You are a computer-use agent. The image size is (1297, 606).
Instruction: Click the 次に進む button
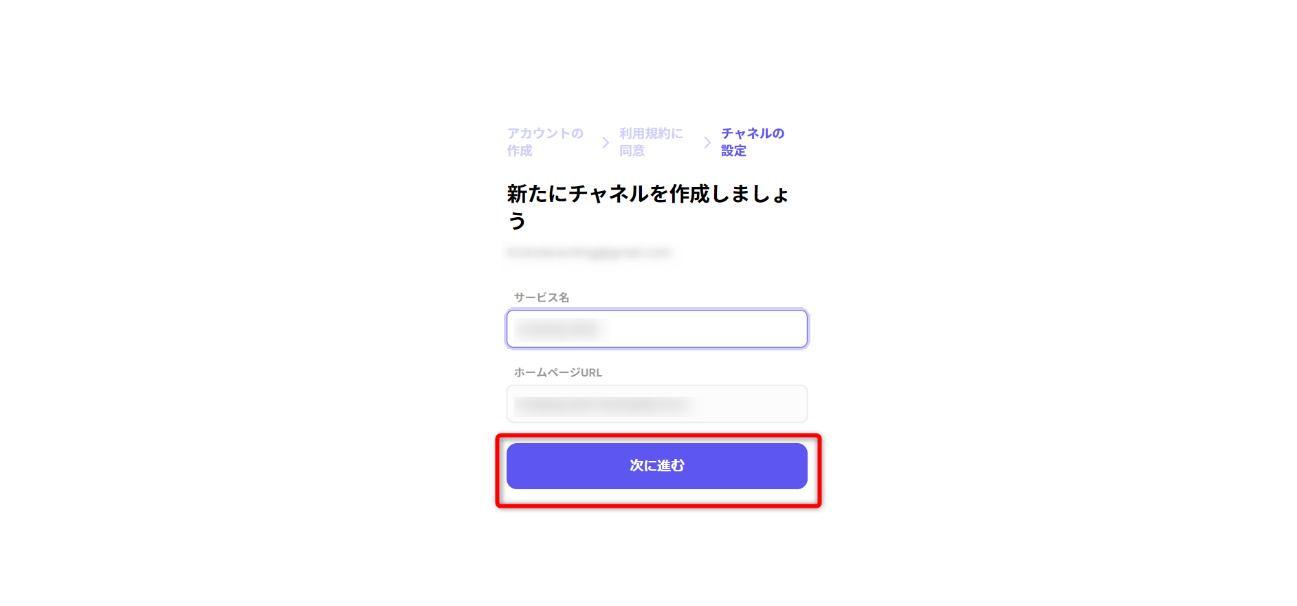[657, 466]
